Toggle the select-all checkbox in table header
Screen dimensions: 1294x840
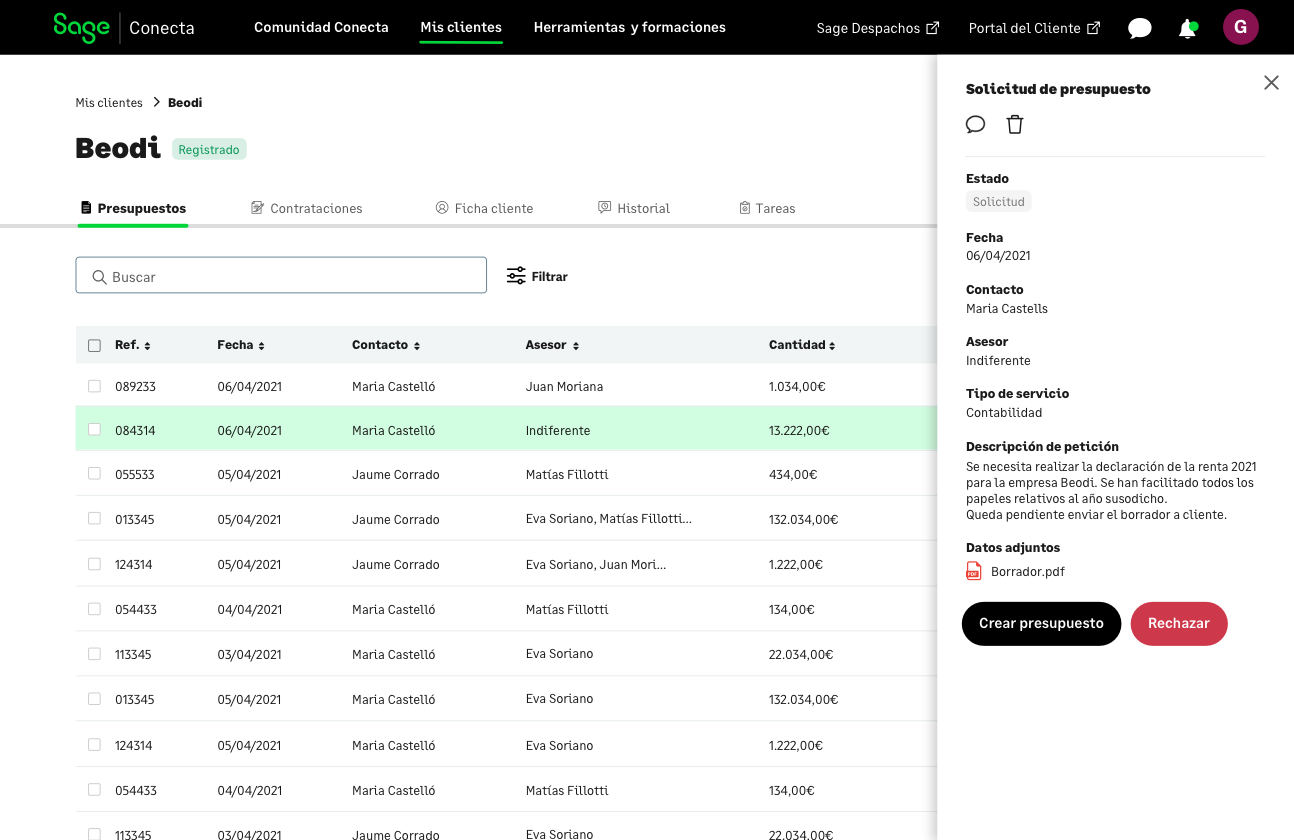coord(94,345)
